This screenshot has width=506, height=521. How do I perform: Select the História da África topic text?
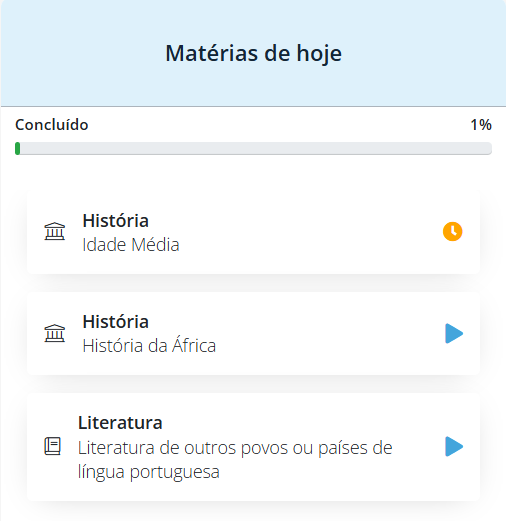pyautogui.click(x=149, y=345)
